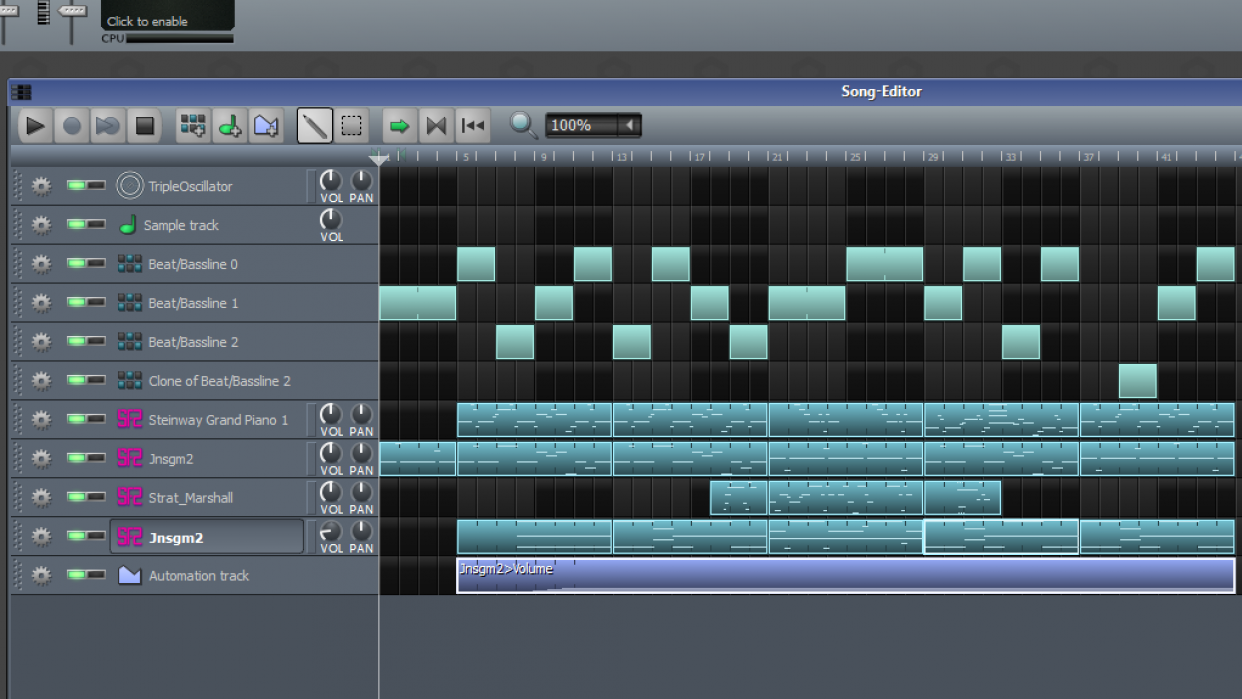Click the Record button in Song-Editor toolbar
This screenshot has width=1242, height=699.
[71, 126]
